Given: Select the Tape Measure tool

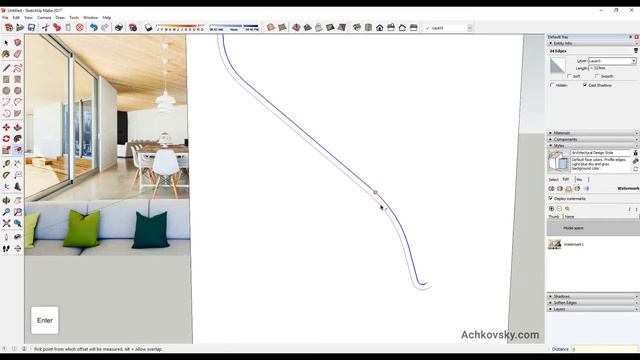Looking at the screenshot, I should 6,164.
